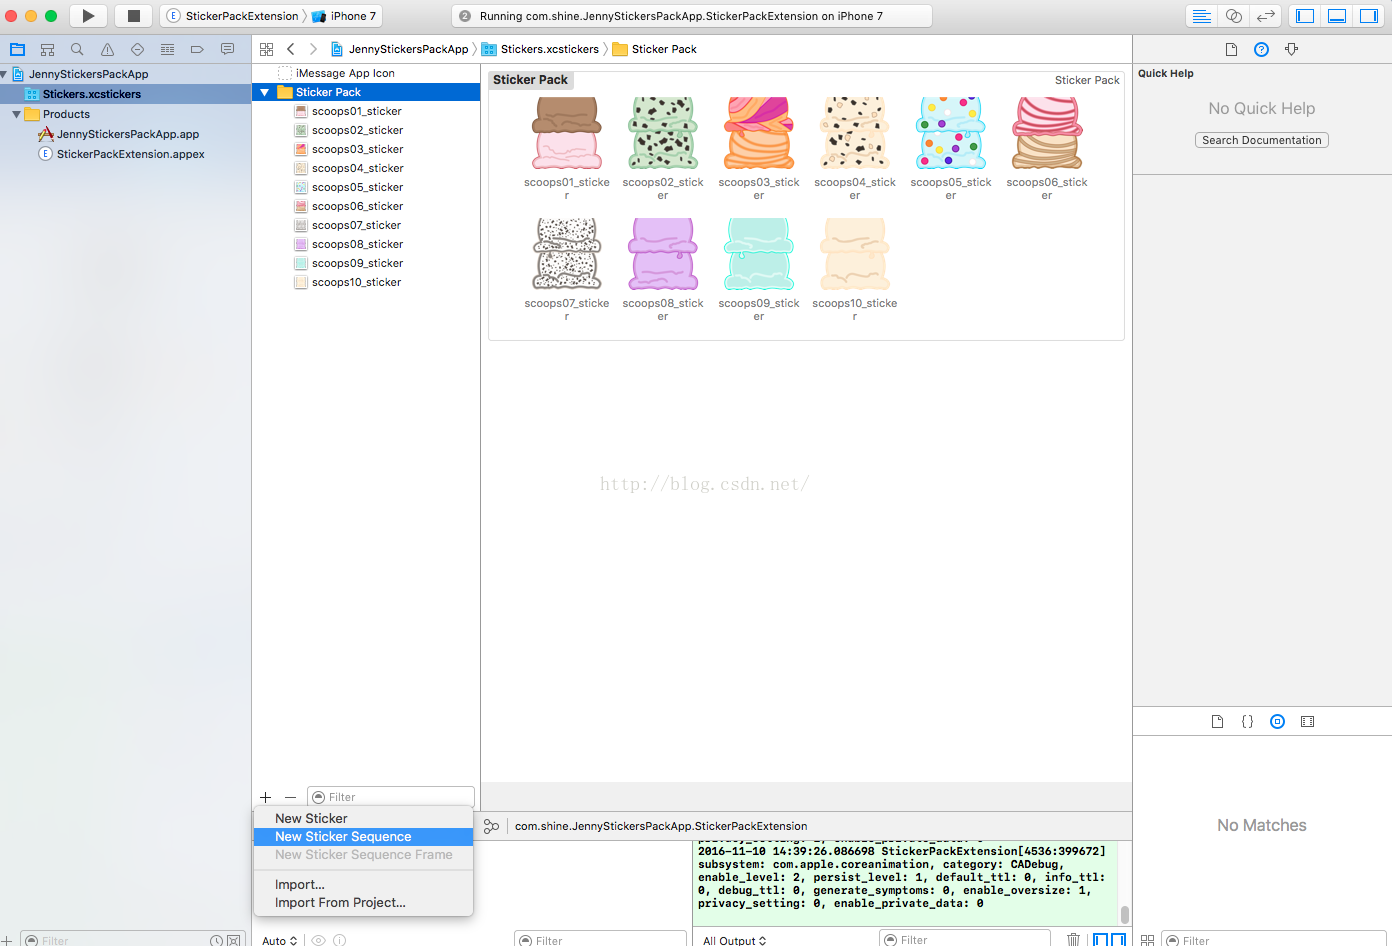Image resolution: width=1392 pixels, height=946 pixels.
Task: Show the Object library icon
Action: (x=1277, y=721)
